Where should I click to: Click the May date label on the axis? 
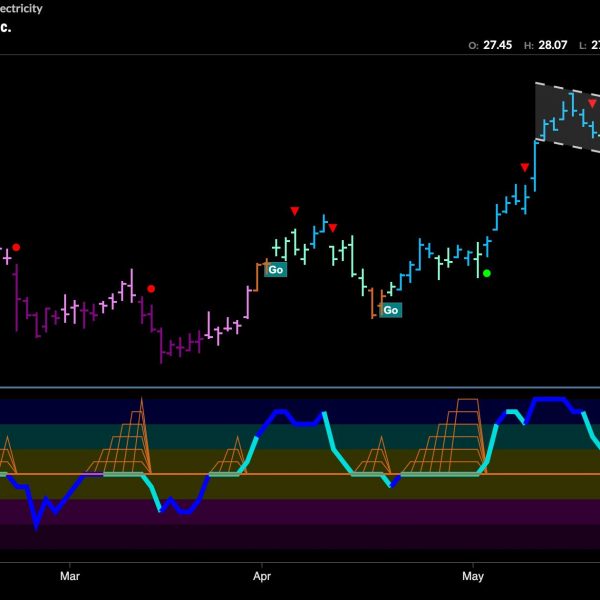[x=473, y=576]
